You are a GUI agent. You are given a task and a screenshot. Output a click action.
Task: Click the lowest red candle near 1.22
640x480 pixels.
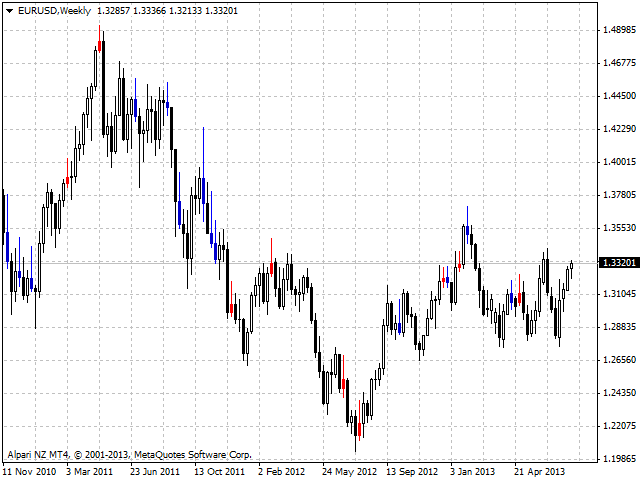357,429
